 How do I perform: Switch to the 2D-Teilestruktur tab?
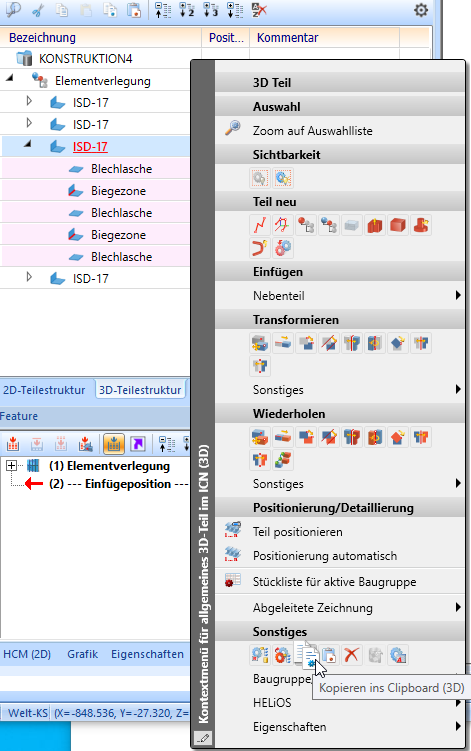pos(44,390)
